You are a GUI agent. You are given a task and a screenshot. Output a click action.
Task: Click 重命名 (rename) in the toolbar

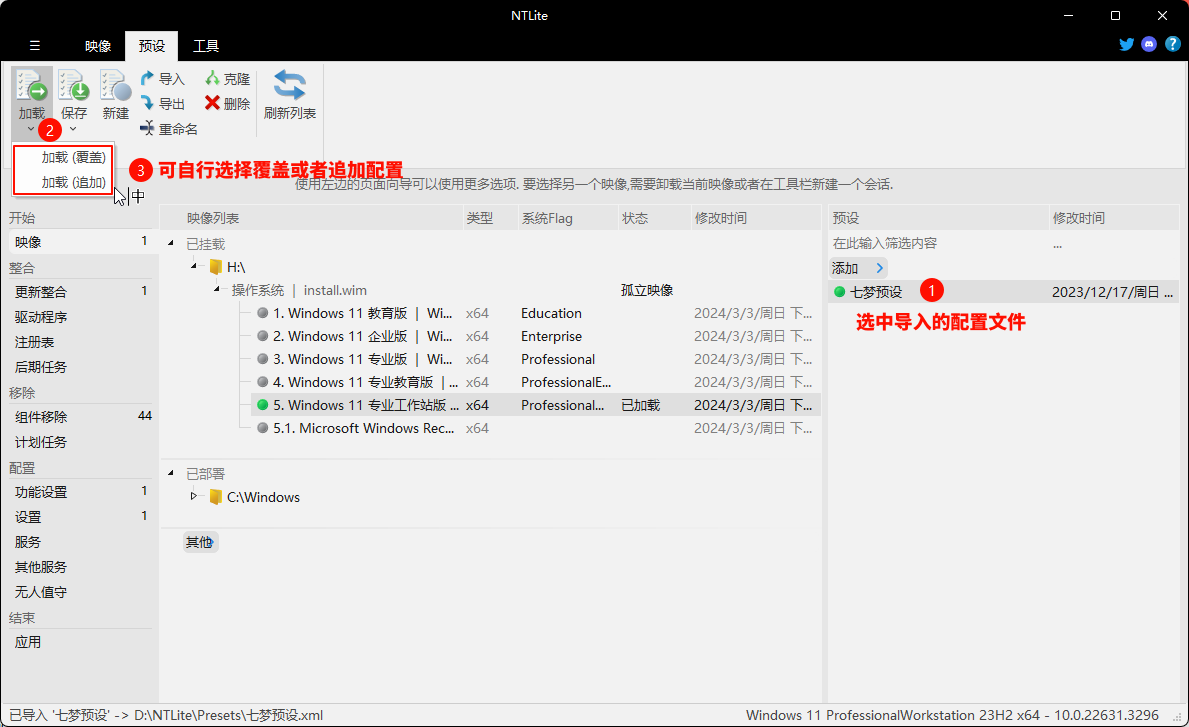pyautogui.click(x=168, y=128)
